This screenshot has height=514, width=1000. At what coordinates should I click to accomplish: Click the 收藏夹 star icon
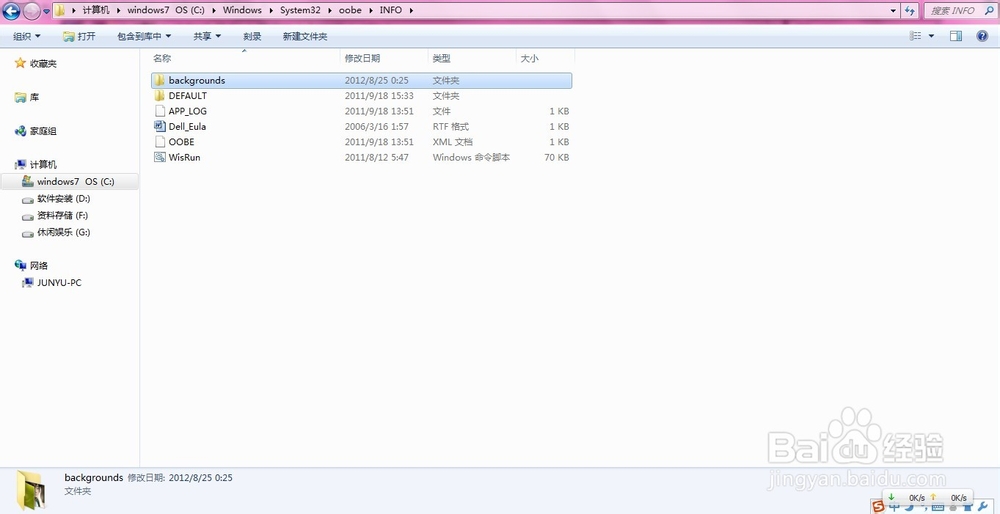pos(20,63)
